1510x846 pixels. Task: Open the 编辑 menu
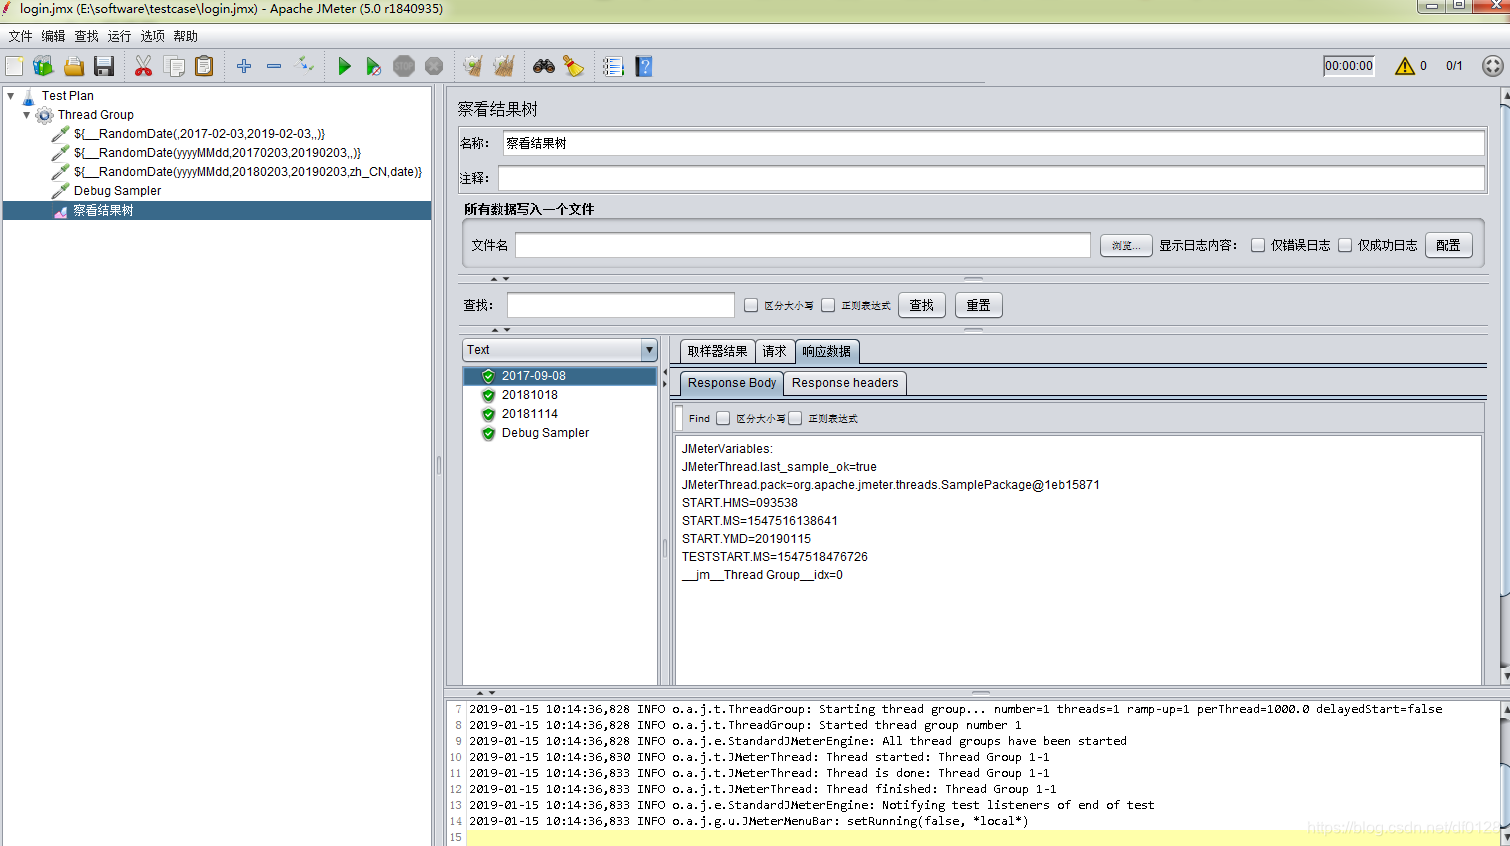pos(53,36)
